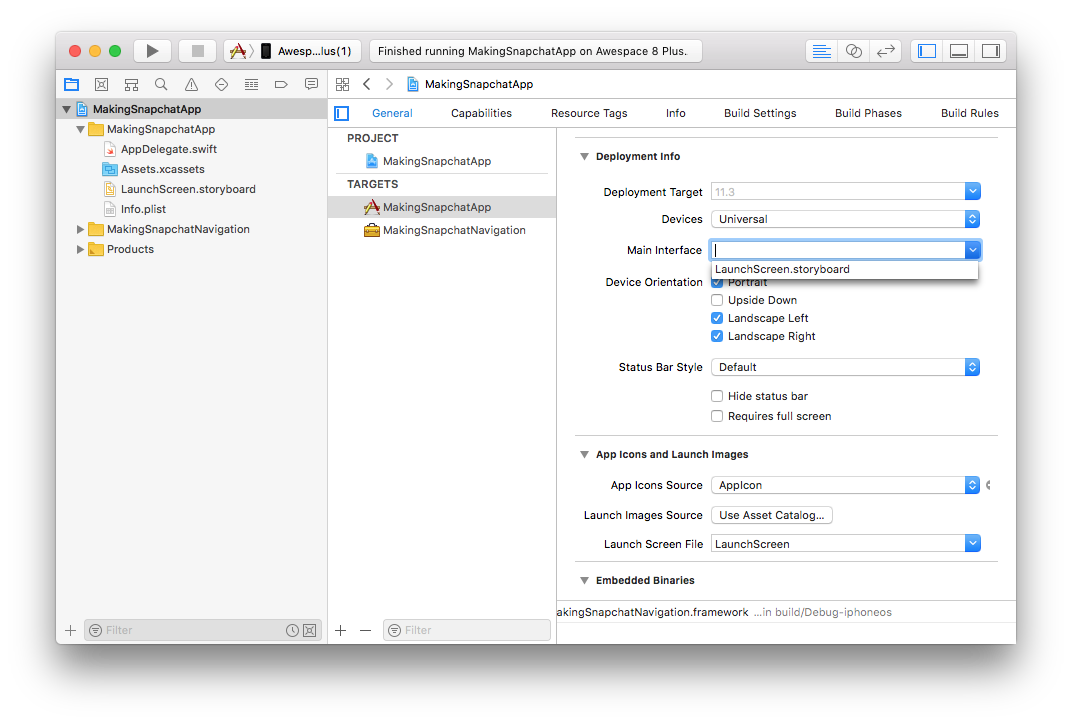Open related items grid menu
The height and width of the screenshot is (724, 1072).
pyautogui.click(x=343, y=84)
